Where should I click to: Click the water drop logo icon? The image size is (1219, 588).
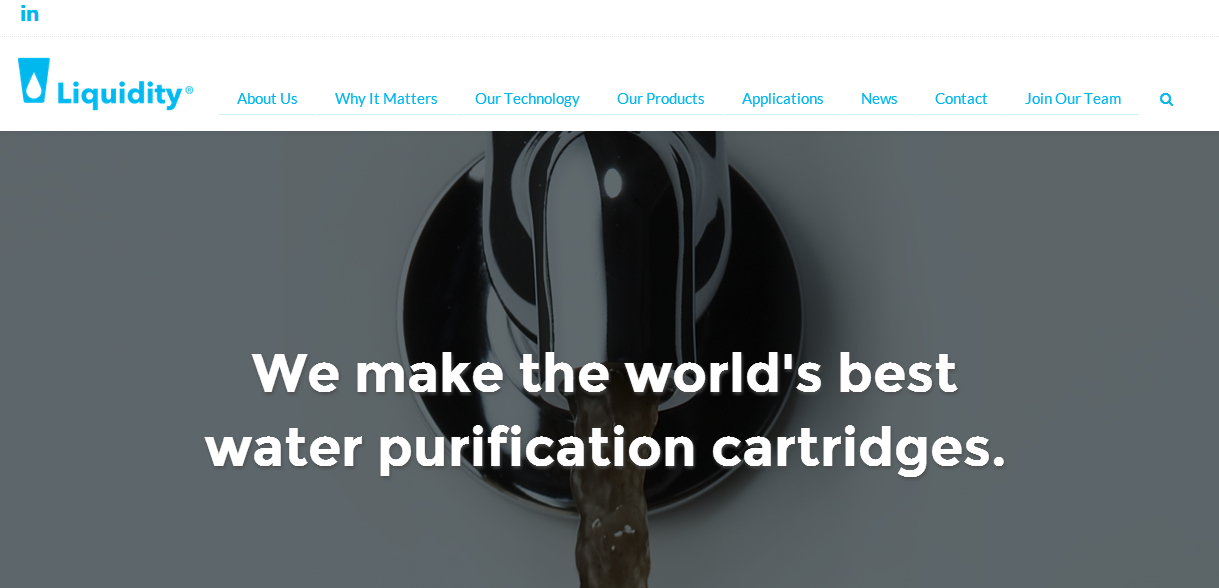click(x=34, y=82)
